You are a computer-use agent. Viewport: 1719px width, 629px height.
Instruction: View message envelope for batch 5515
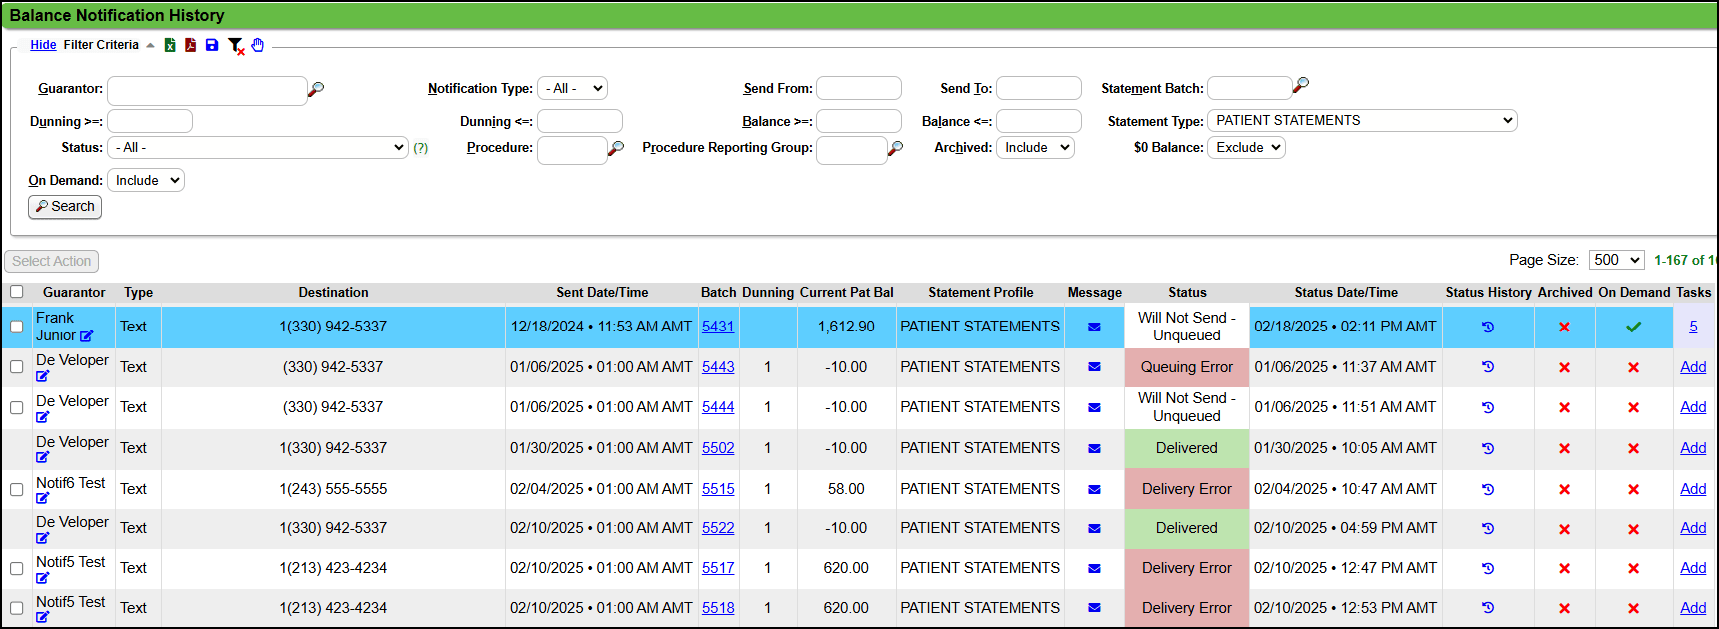coord(1094,490)
